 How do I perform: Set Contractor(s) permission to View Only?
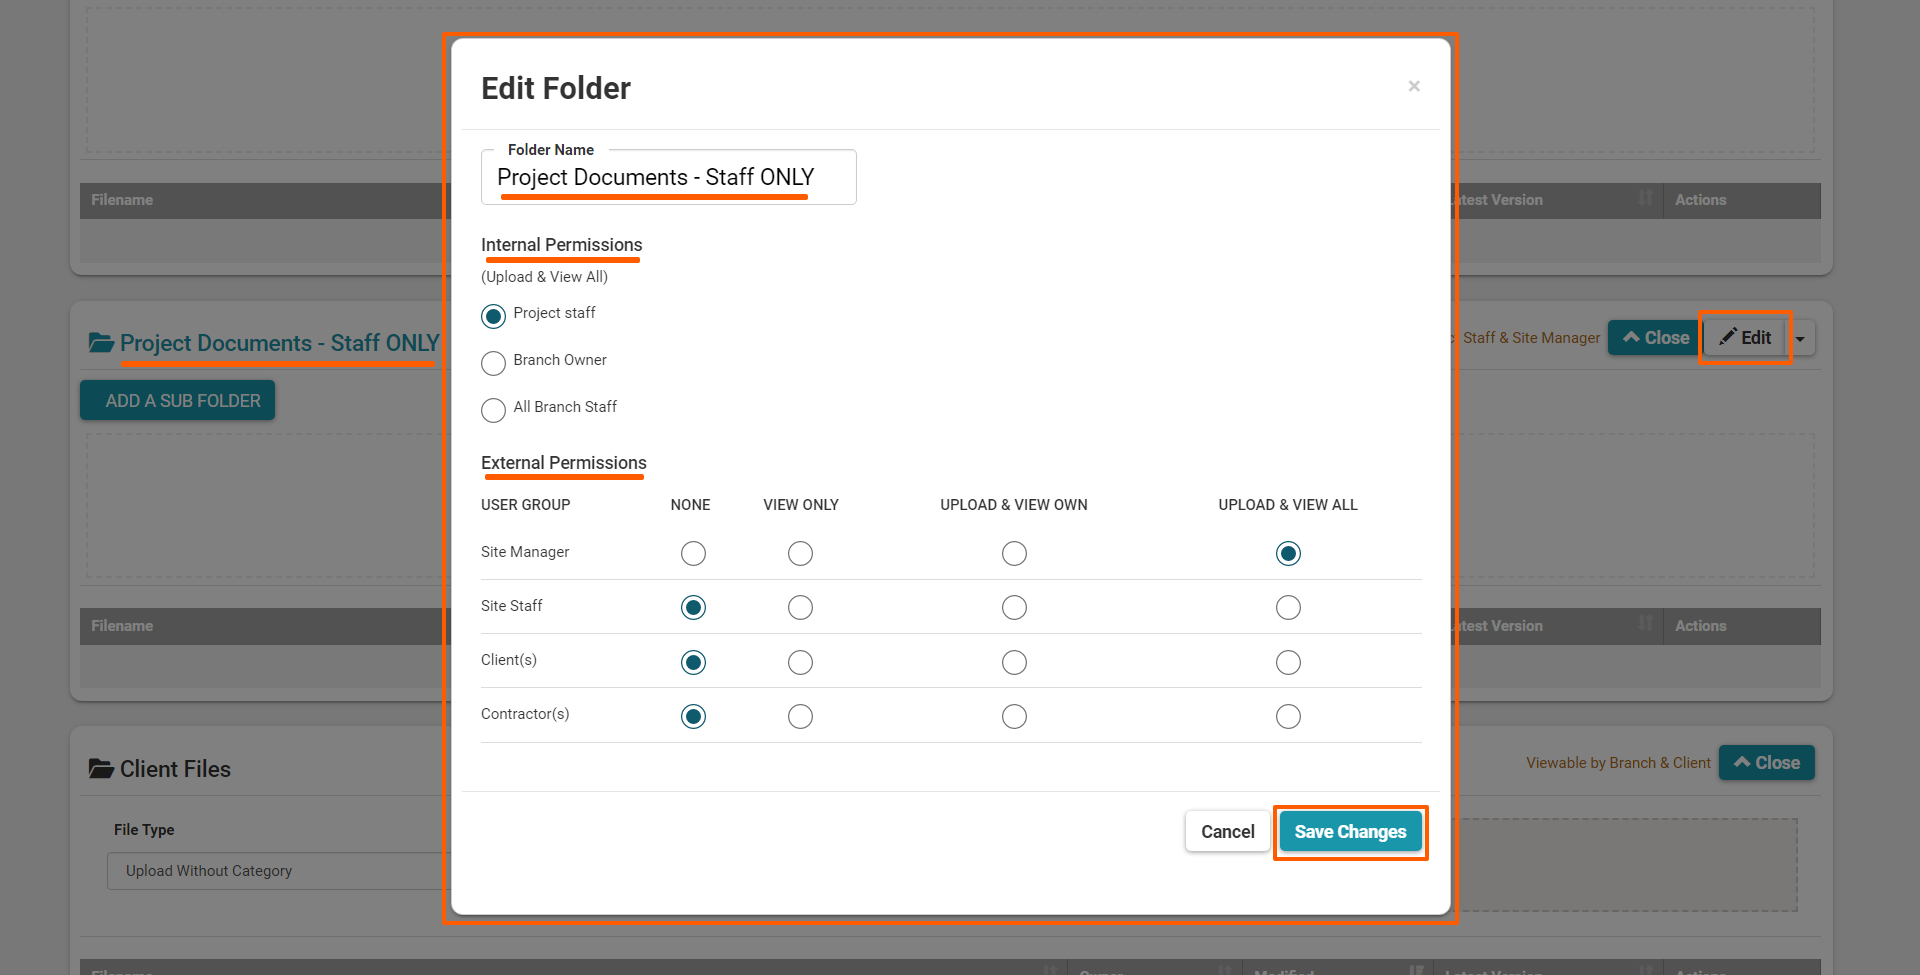pyautogui.click(x=800, y=716)
